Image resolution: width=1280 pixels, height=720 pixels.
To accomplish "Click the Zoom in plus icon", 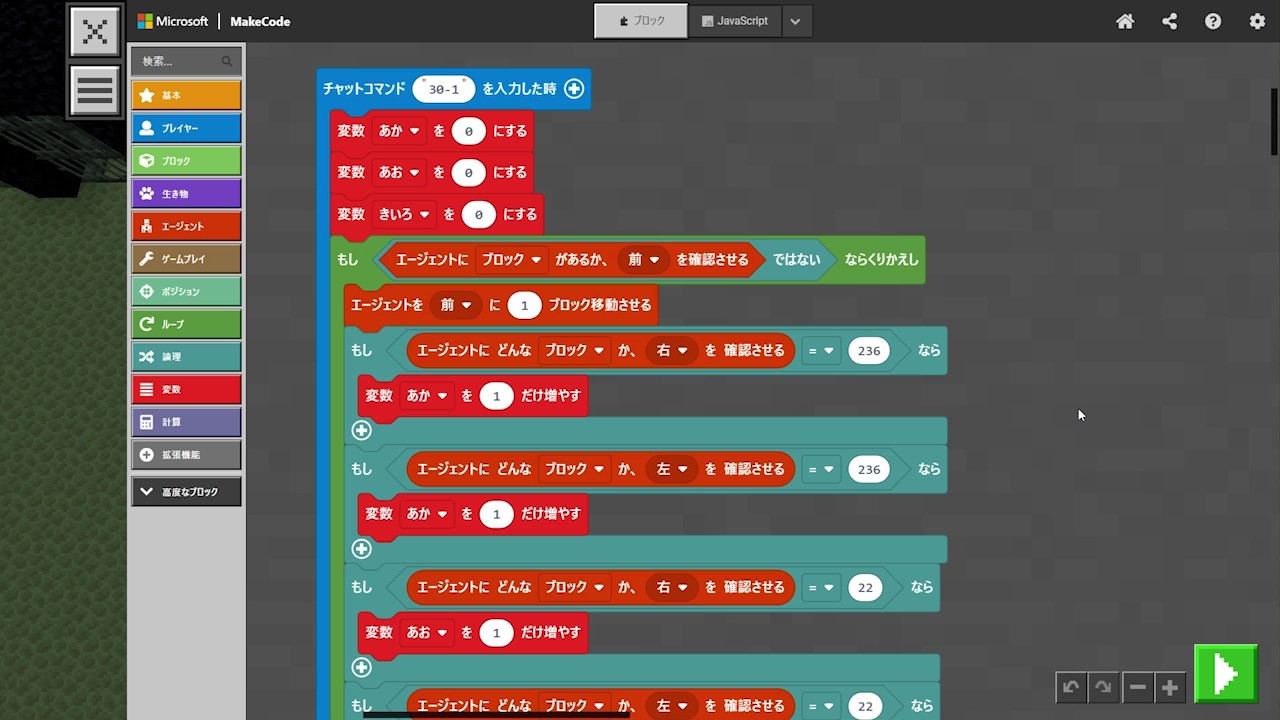I will 1169,687.
